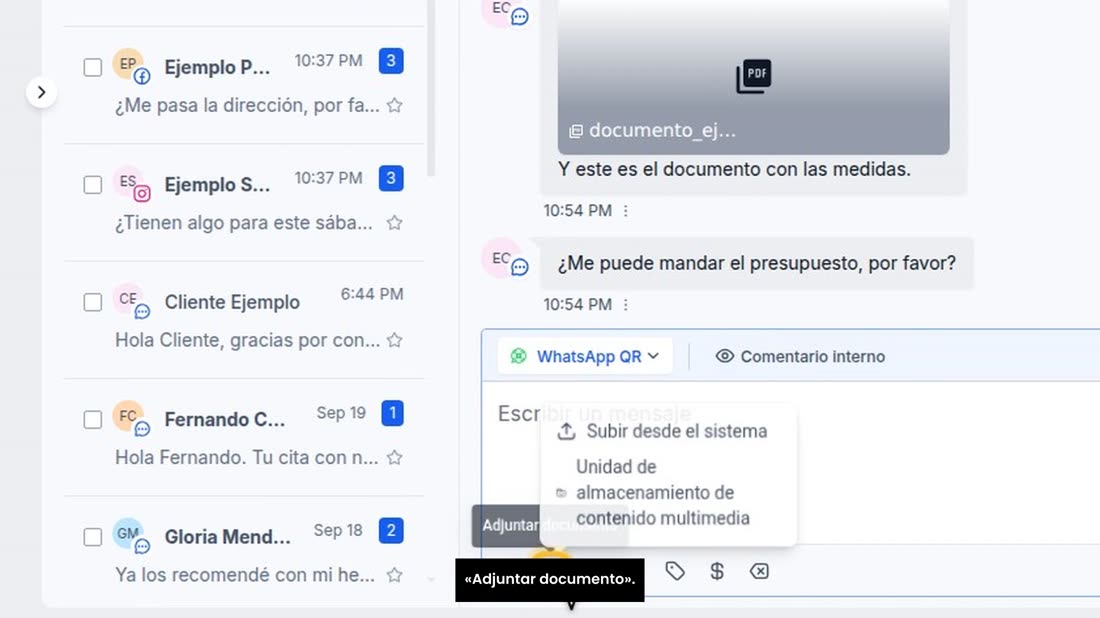1100x618 pixels.
Task: Open the Ejemplo S... conversation name
Action: click(x=217, y=184)
